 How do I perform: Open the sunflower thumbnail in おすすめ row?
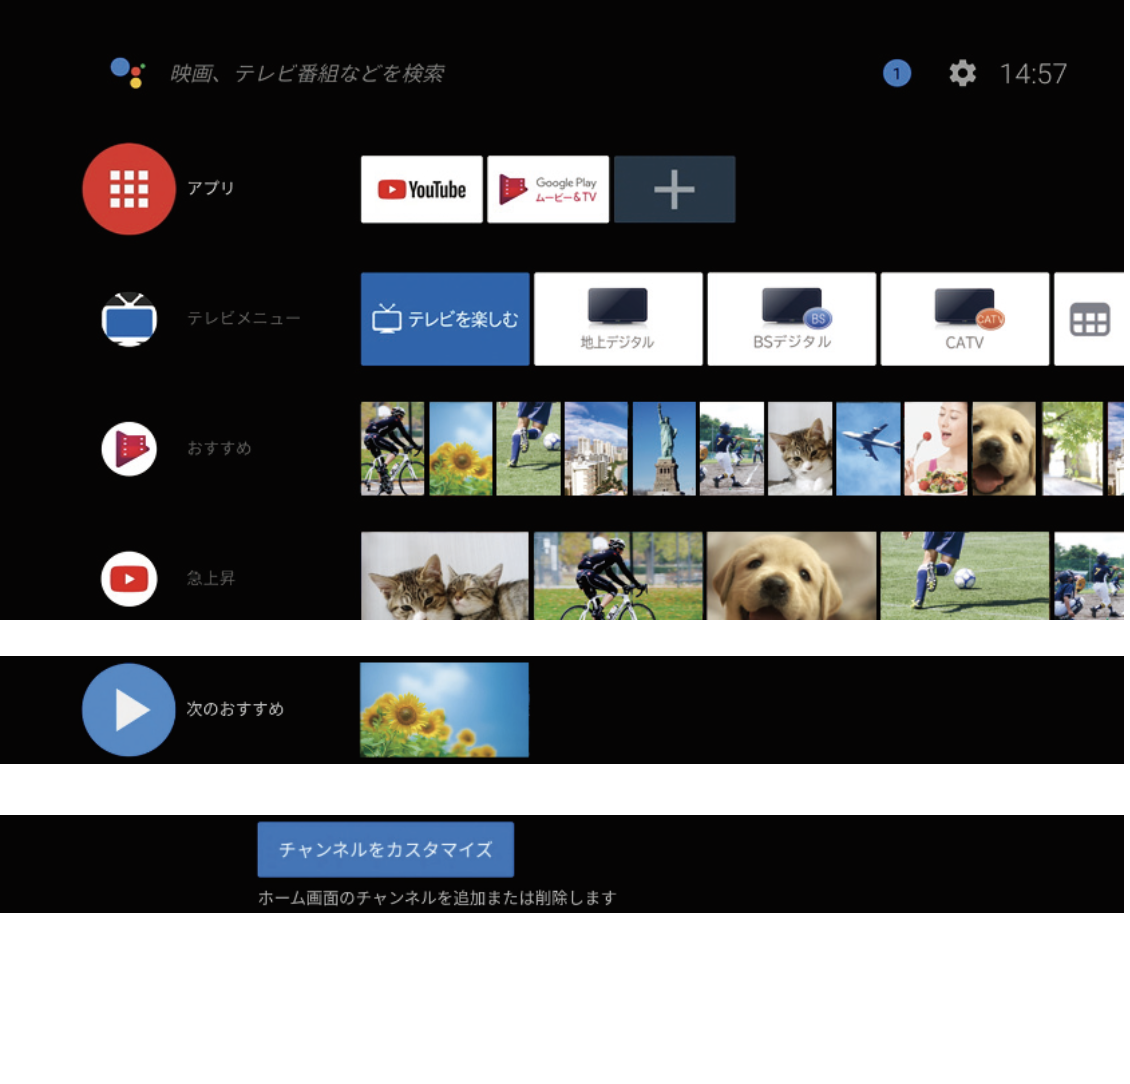tap(461, 448)
